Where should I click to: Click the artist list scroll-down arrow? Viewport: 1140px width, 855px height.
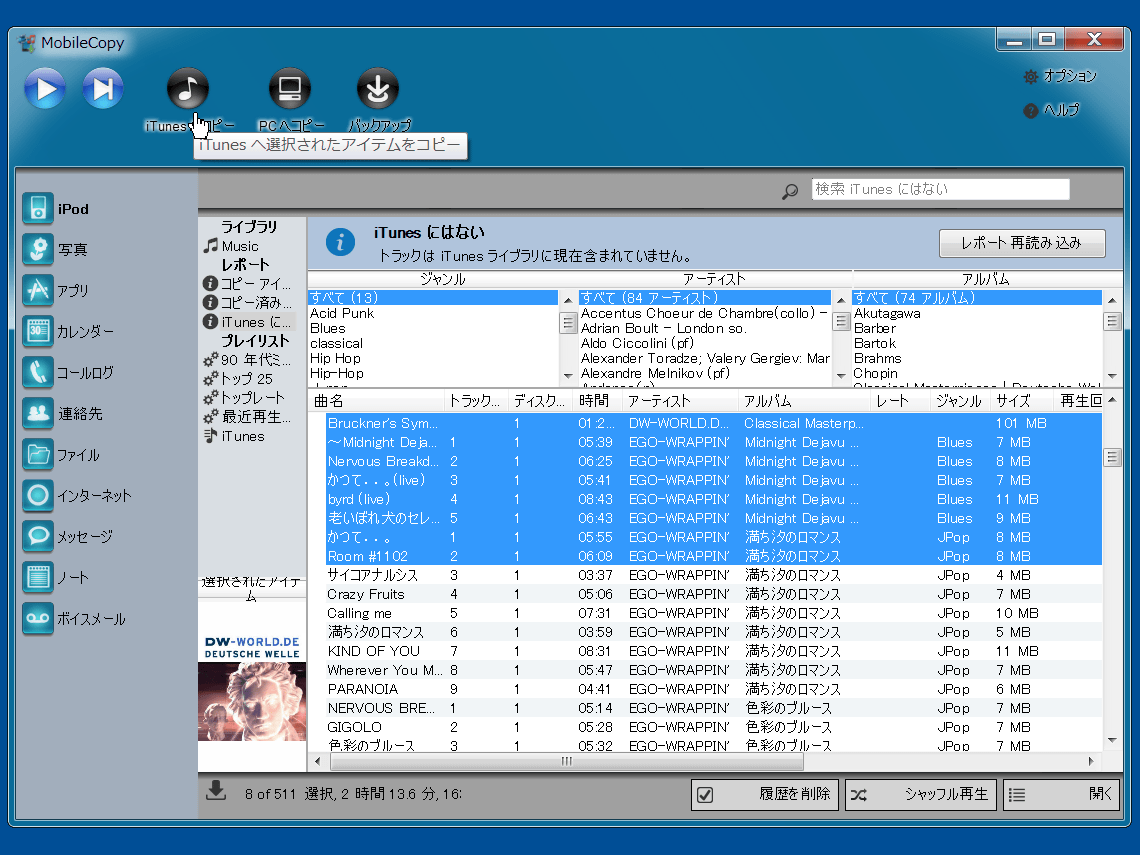click(841, 376)
